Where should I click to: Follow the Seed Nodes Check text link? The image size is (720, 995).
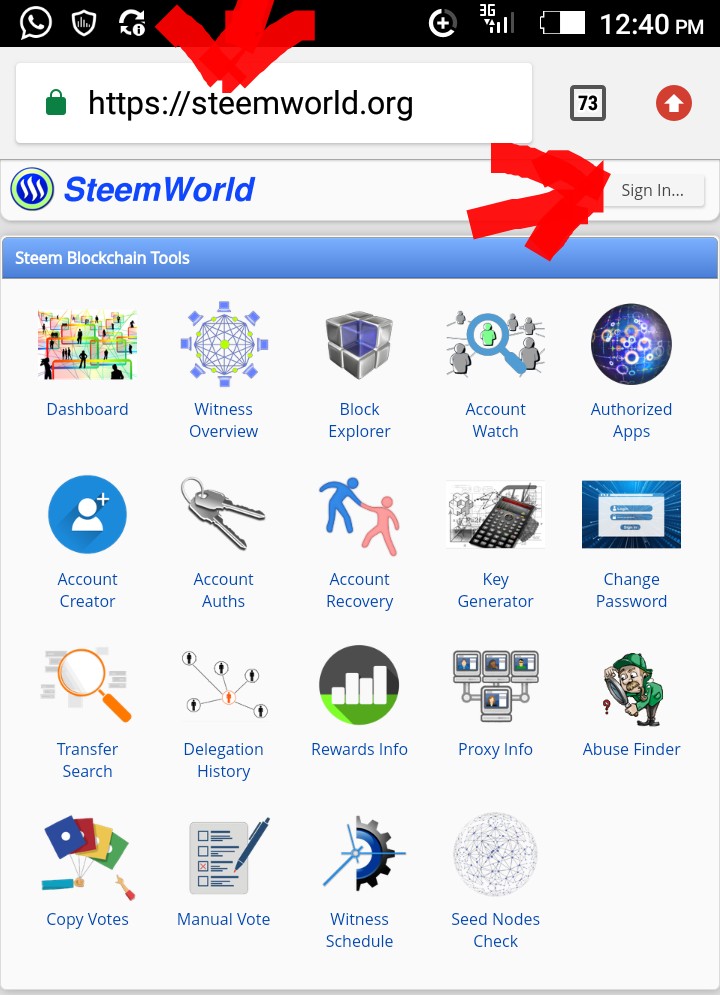coord(495,930)
